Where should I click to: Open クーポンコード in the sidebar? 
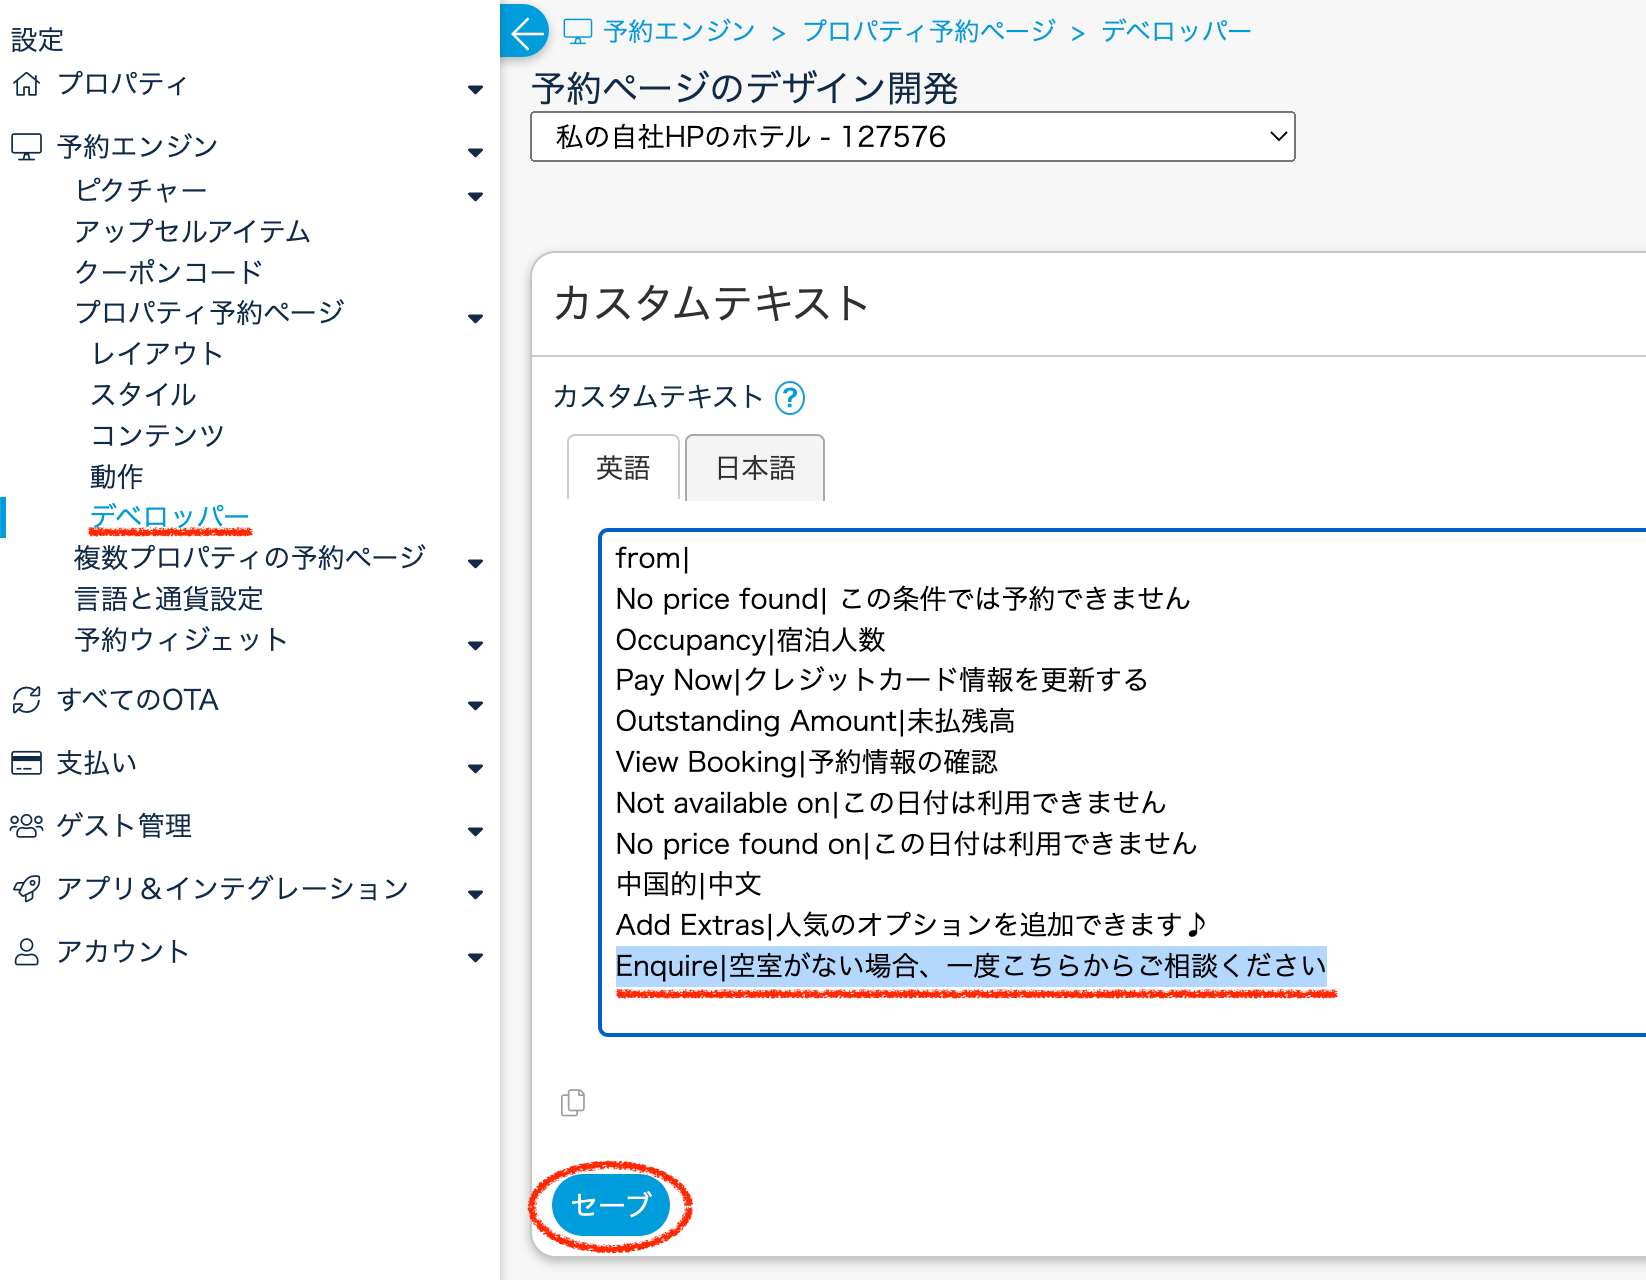(169, 272)
